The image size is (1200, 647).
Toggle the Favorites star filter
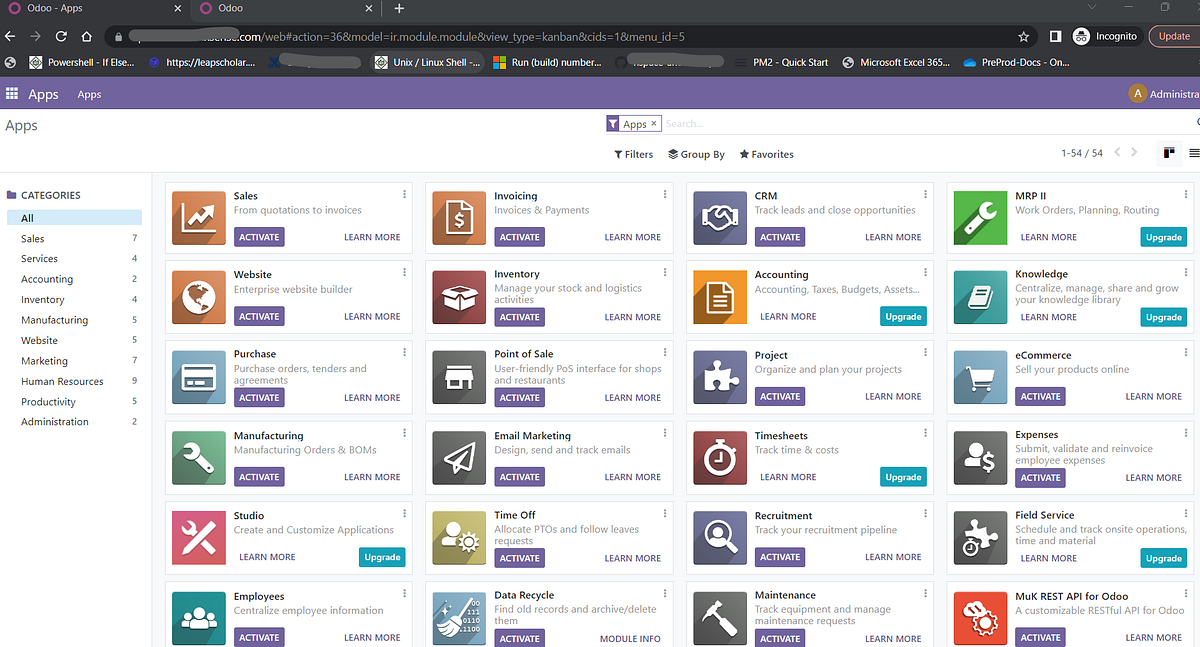coord(766,154)
